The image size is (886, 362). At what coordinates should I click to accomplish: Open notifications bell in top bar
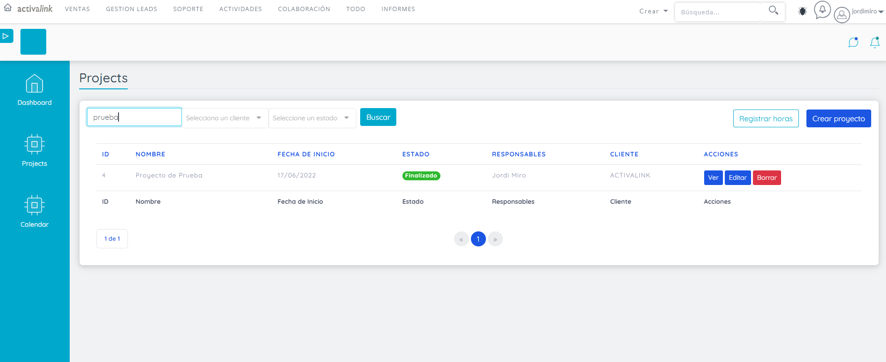tap(822, 10)
